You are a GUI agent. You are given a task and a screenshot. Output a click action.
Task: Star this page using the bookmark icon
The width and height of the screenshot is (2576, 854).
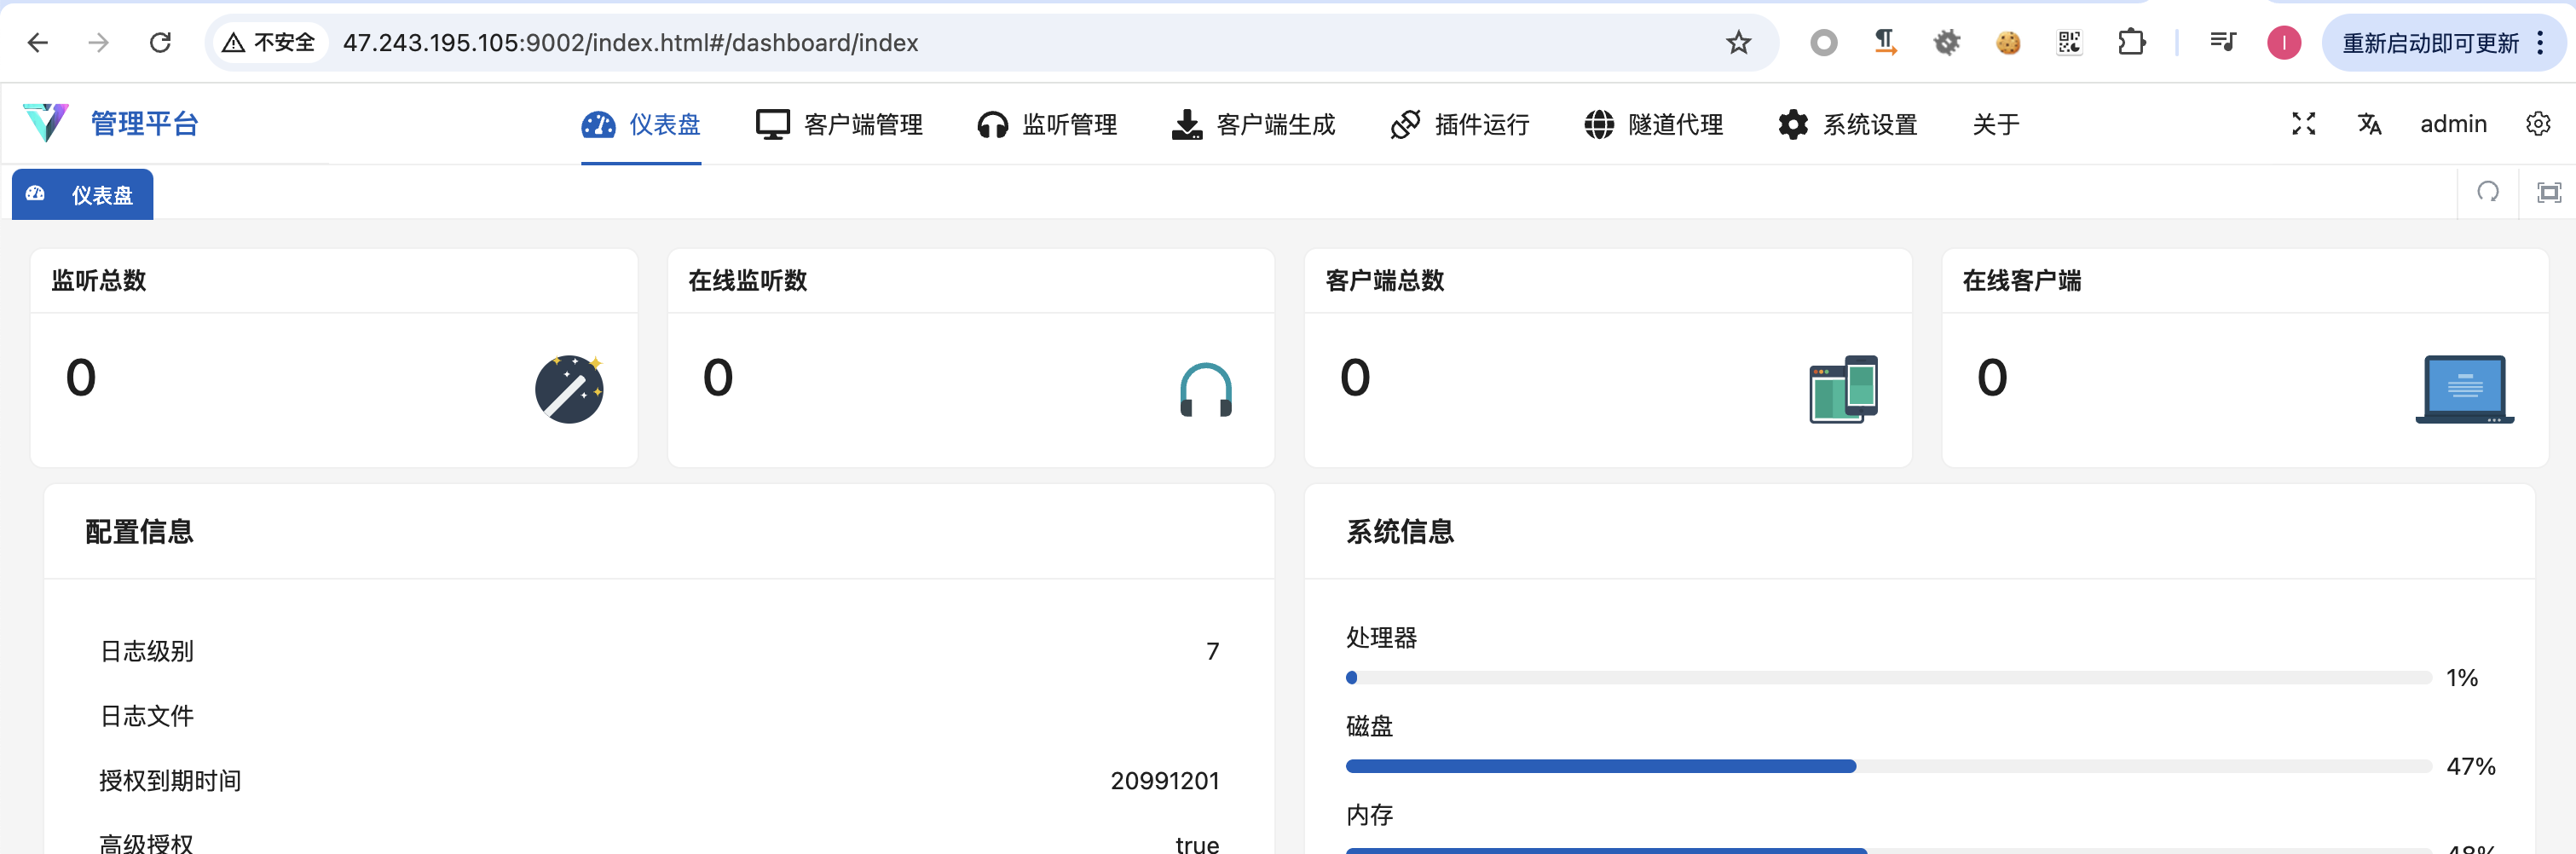pyautogui.click(x=1738, y=43)
